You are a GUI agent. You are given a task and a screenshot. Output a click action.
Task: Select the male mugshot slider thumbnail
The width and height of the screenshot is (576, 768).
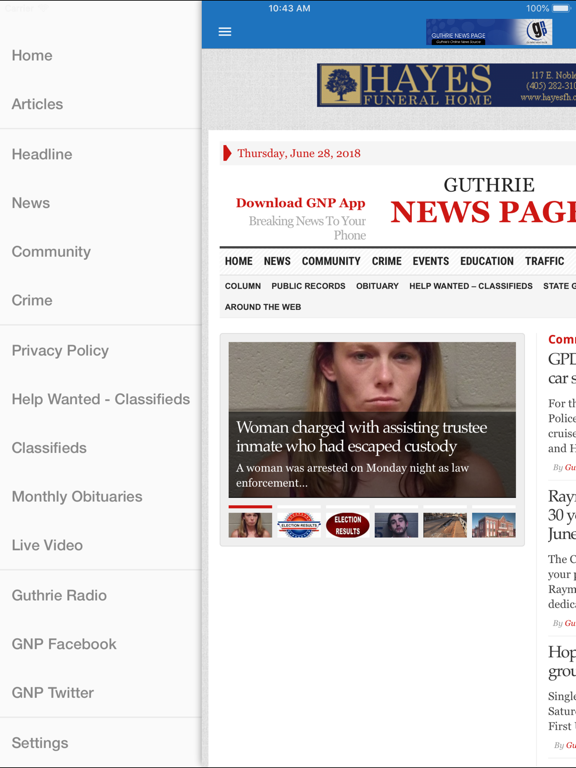pos(396,525)
